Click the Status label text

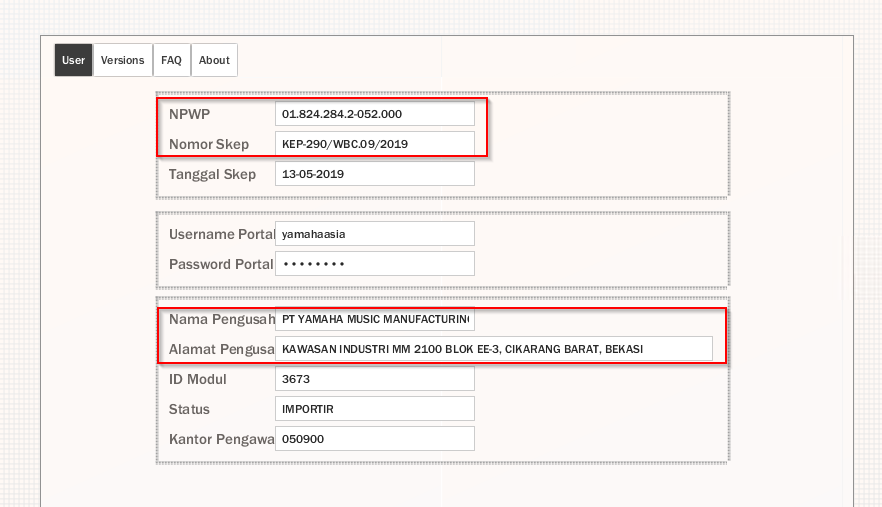click(189, 409)
